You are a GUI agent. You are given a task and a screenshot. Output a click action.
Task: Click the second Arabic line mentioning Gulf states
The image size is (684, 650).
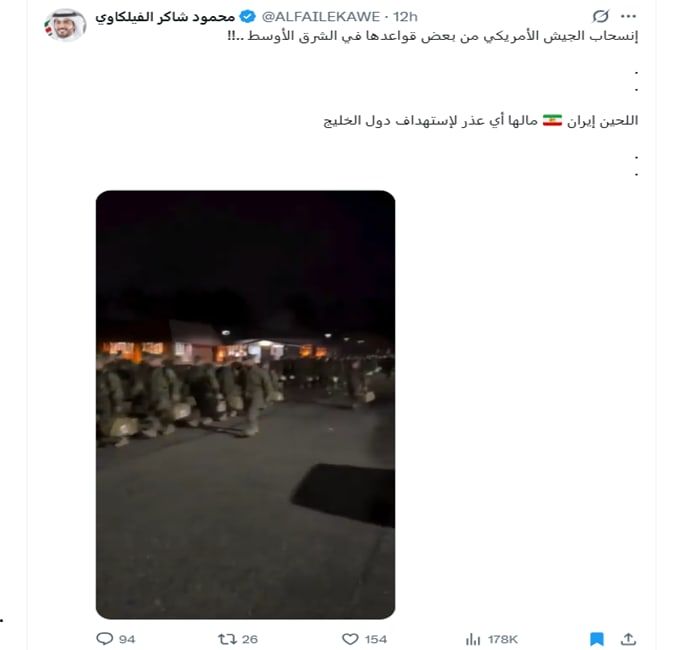click(481, 120)
